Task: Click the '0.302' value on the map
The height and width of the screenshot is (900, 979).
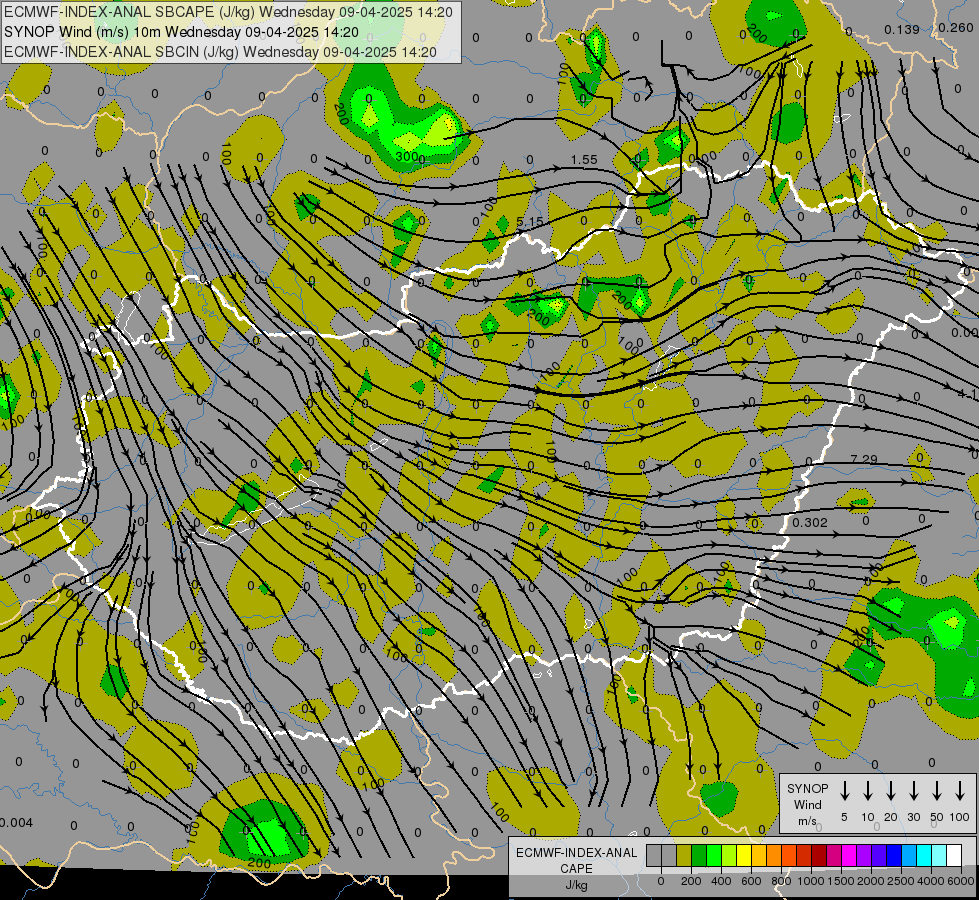Action: click(810, 522)
